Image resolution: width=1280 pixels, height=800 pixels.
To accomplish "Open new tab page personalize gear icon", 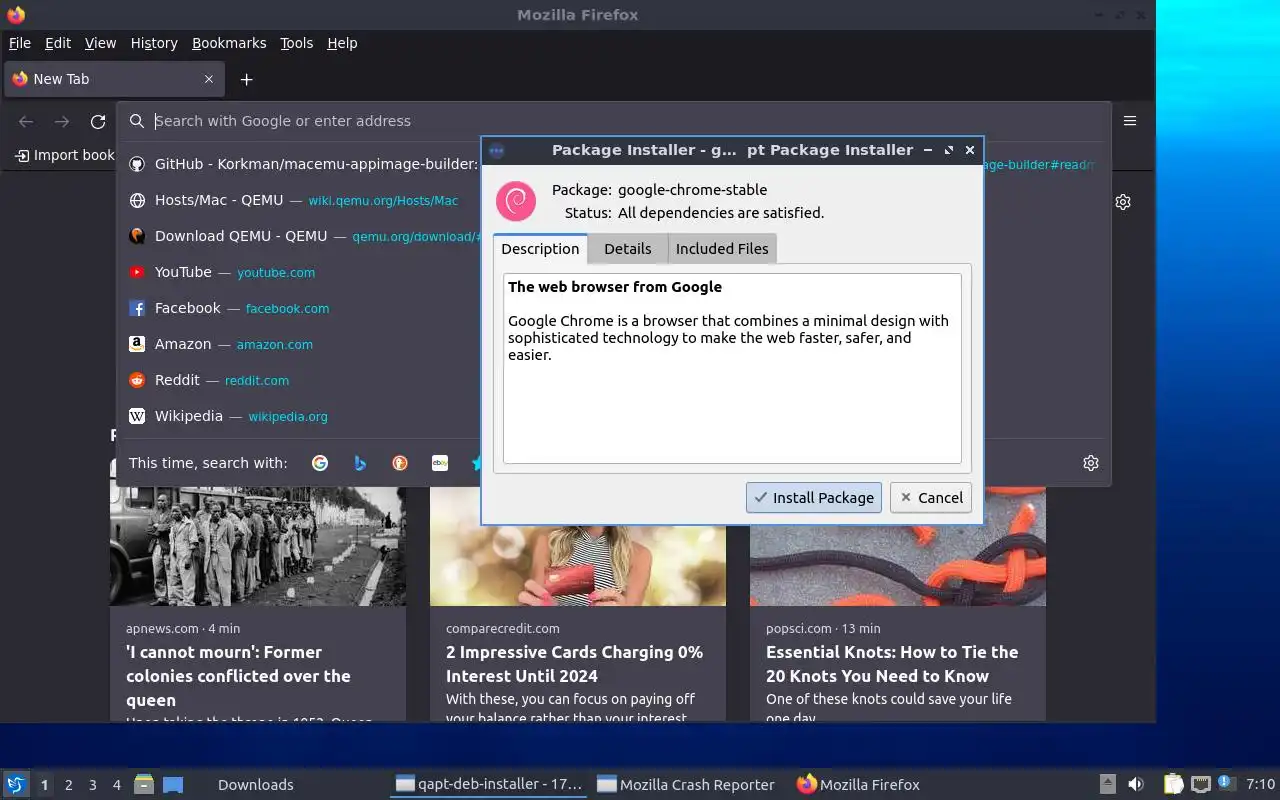I will coord(1123,202).
